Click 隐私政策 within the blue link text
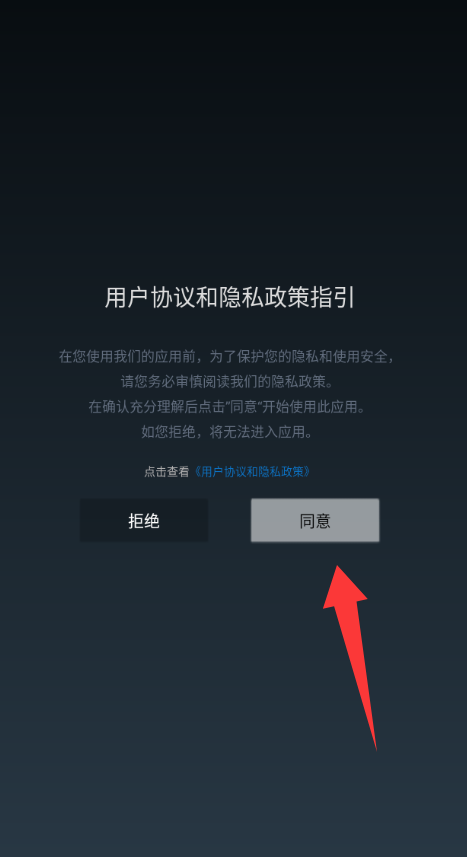467x857 pixels. pos(281,472)
